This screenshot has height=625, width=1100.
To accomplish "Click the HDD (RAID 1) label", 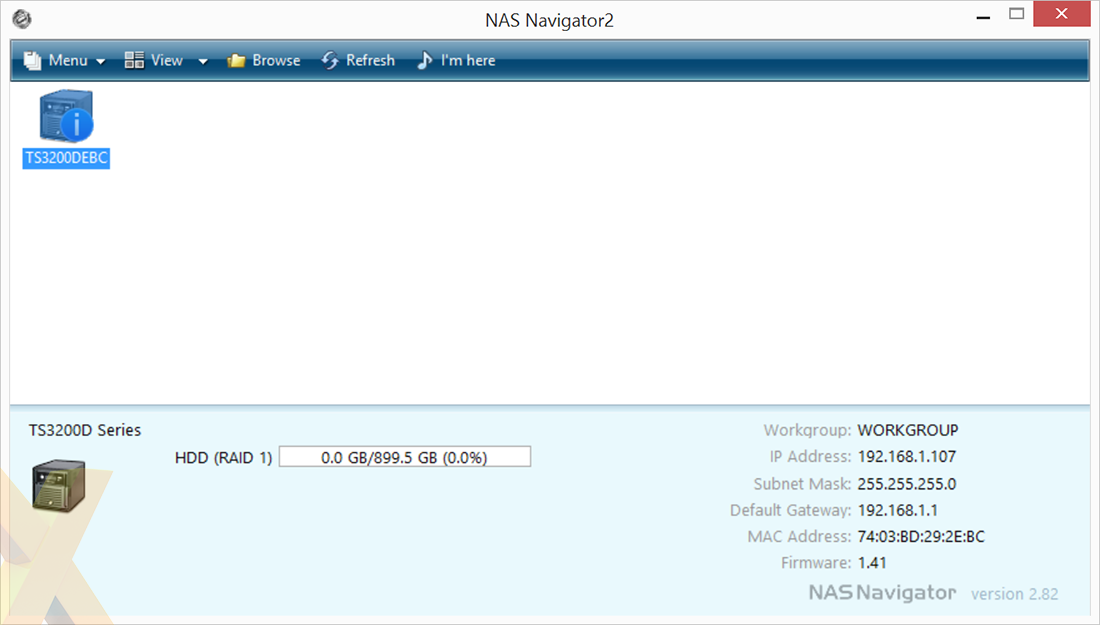I will point(223,458).
